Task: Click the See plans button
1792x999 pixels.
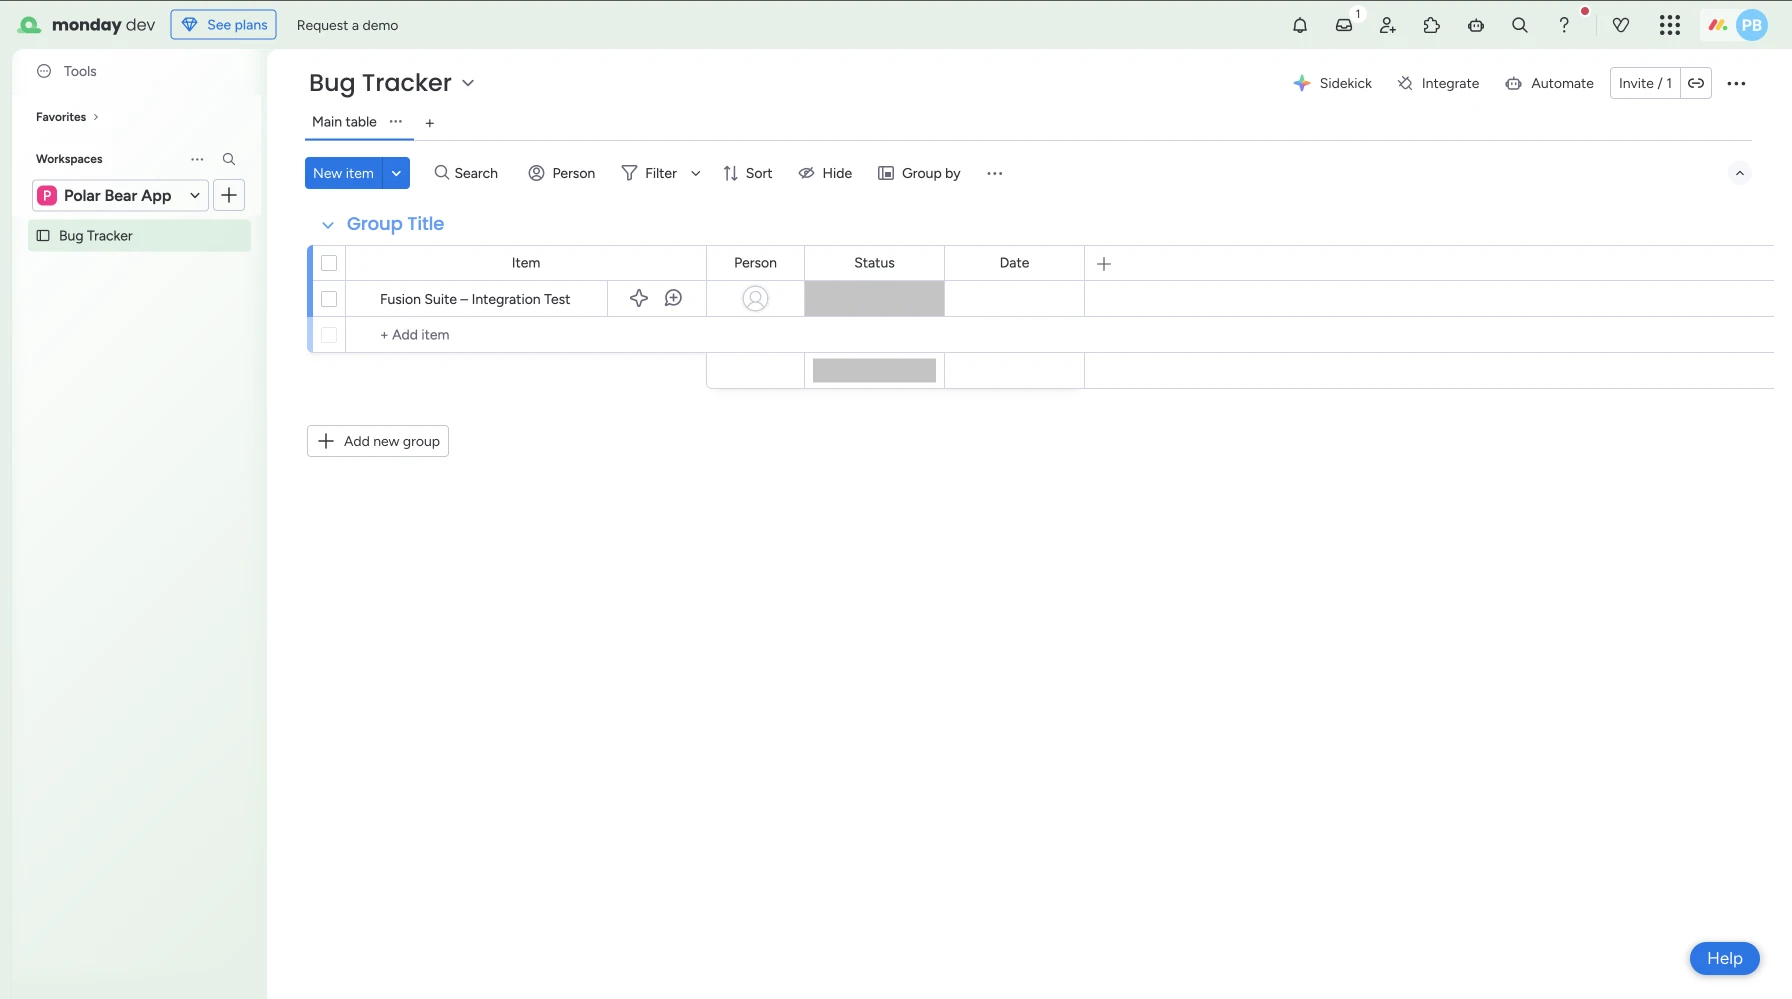Action: [x=224, y=25]
